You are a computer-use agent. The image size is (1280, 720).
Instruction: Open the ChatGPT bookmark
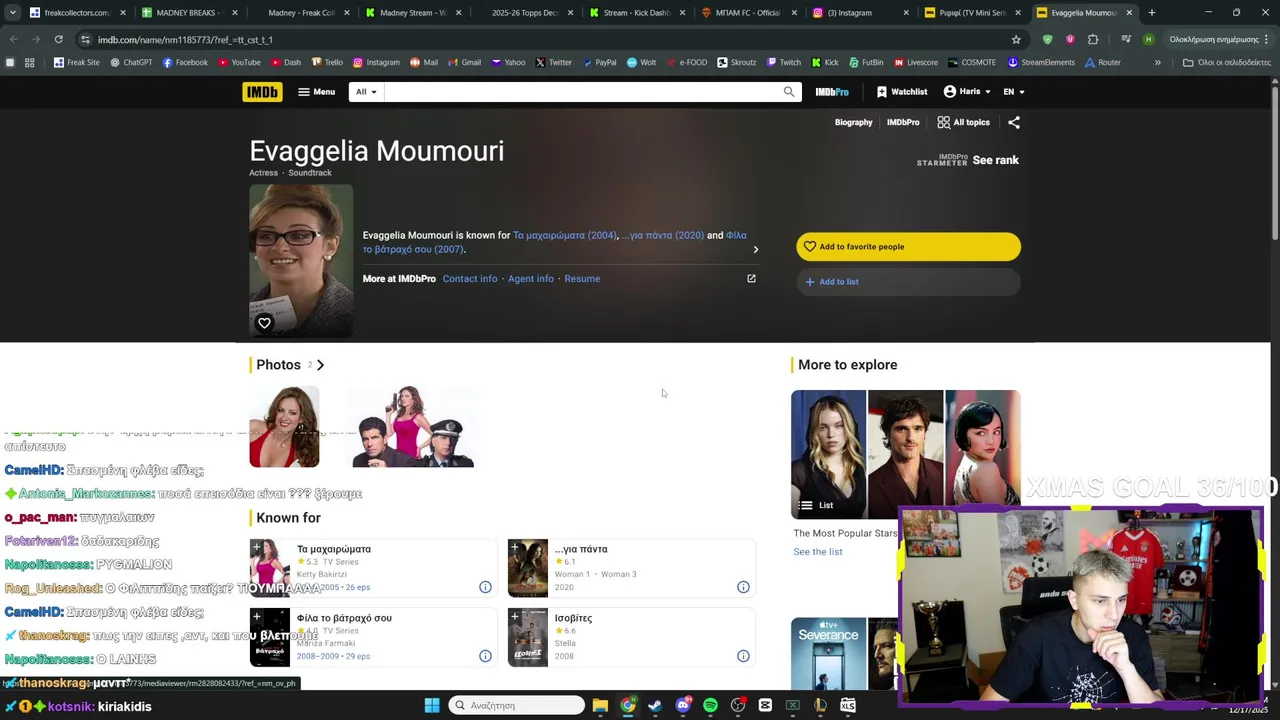[x=131, y=62]
